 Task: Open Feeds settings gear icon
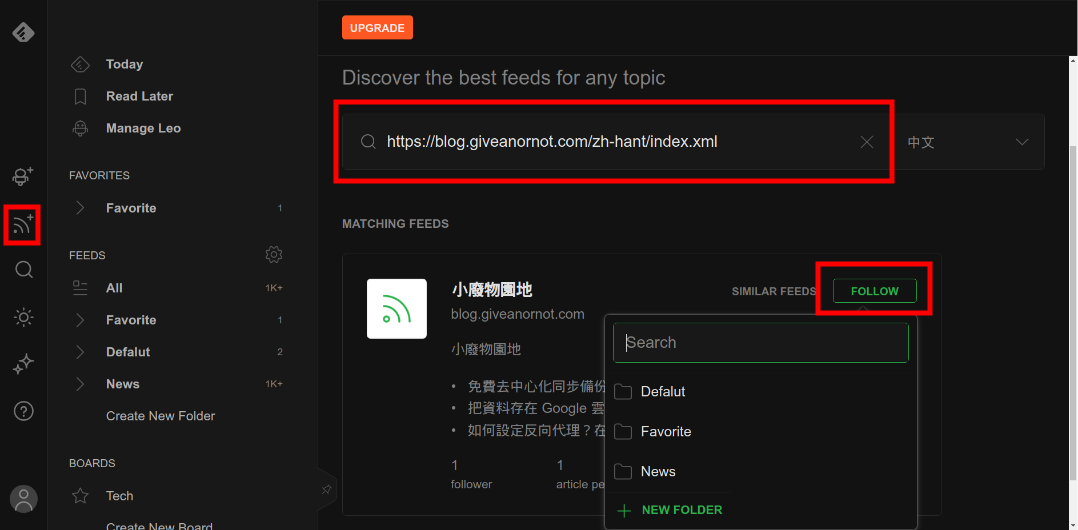pos(274,255)
